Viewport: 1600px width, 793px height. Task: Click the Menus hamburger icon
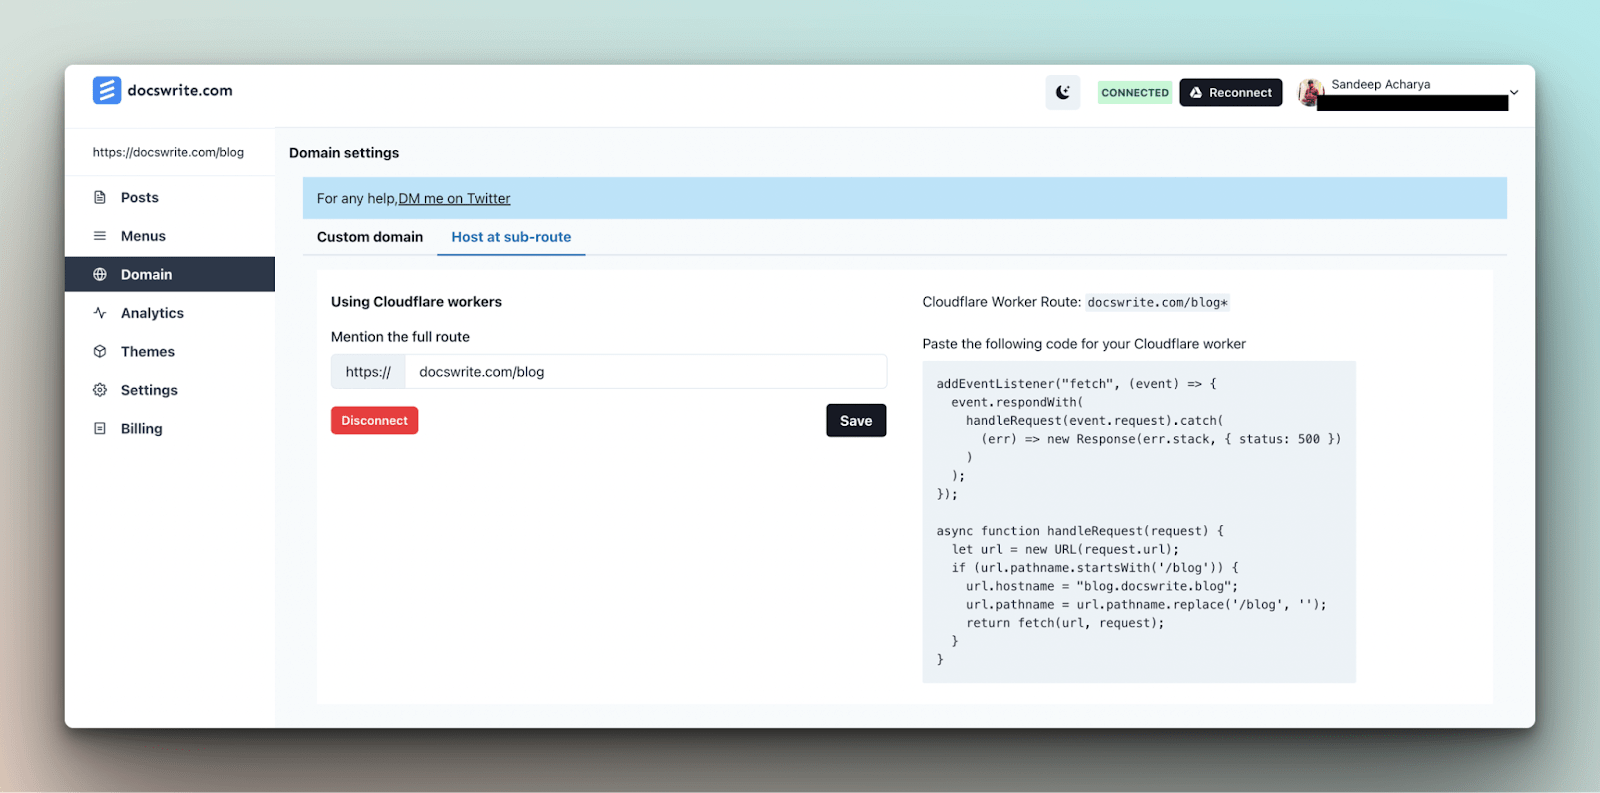(100, 236)
